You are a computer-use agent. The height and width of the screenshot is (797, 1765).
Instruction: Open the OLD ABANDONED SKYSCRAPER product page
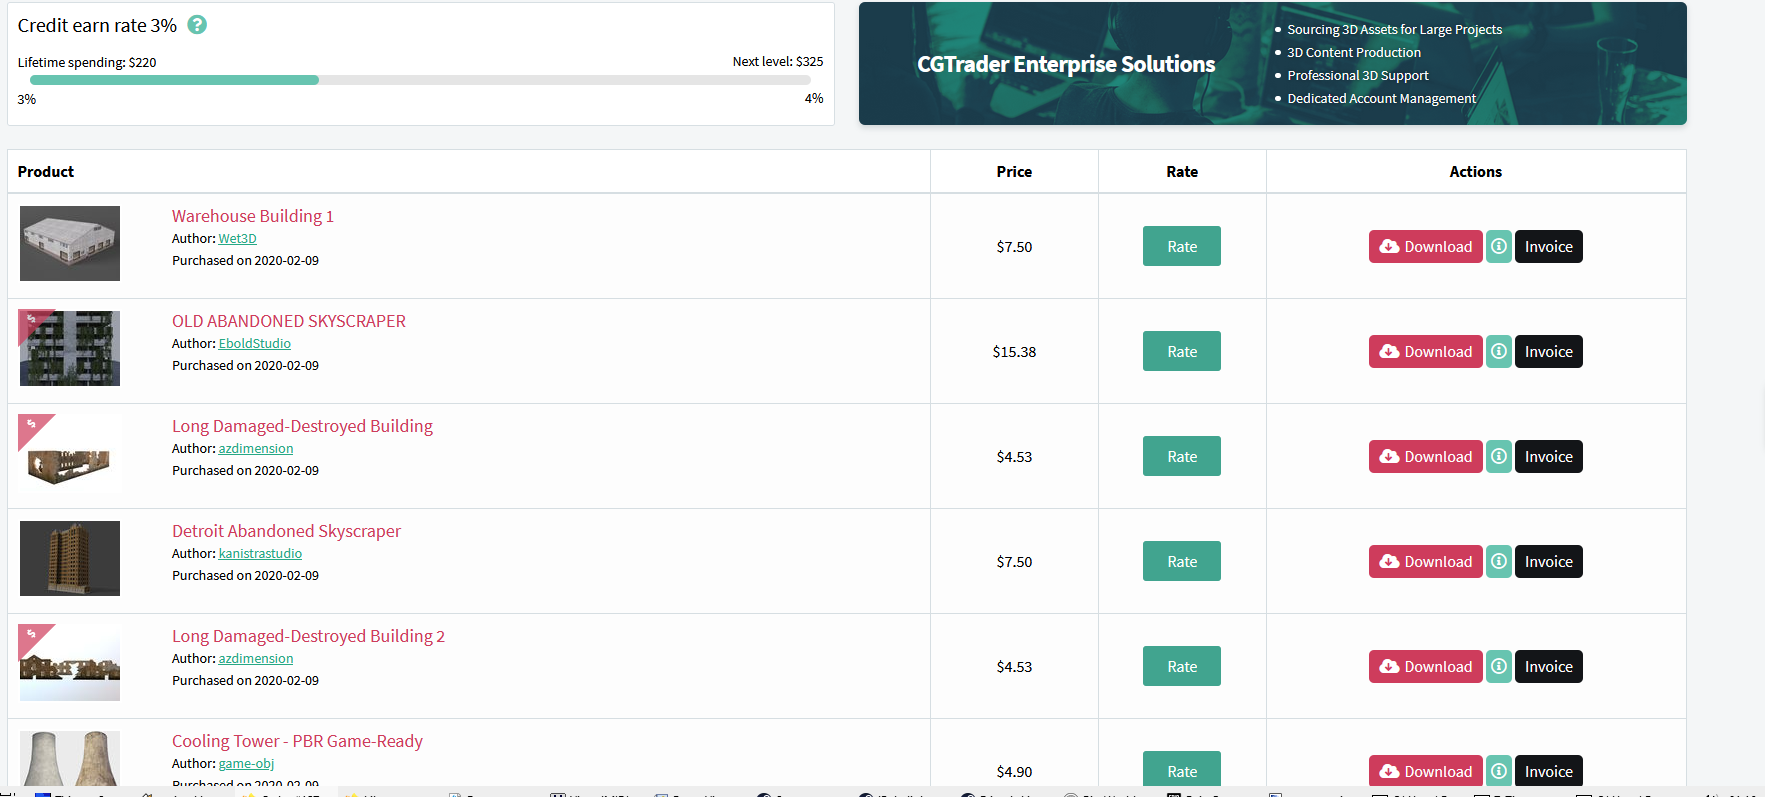pos(288,321)
